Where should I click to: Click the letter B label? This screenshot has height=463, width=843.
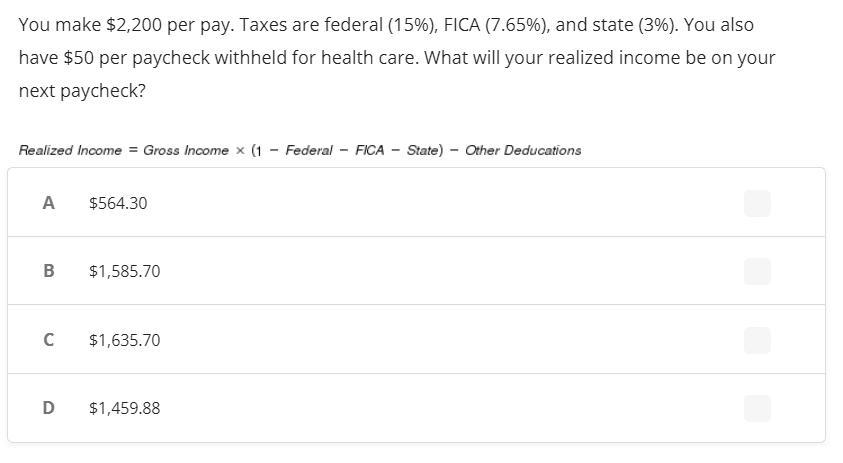coord(48,271)
